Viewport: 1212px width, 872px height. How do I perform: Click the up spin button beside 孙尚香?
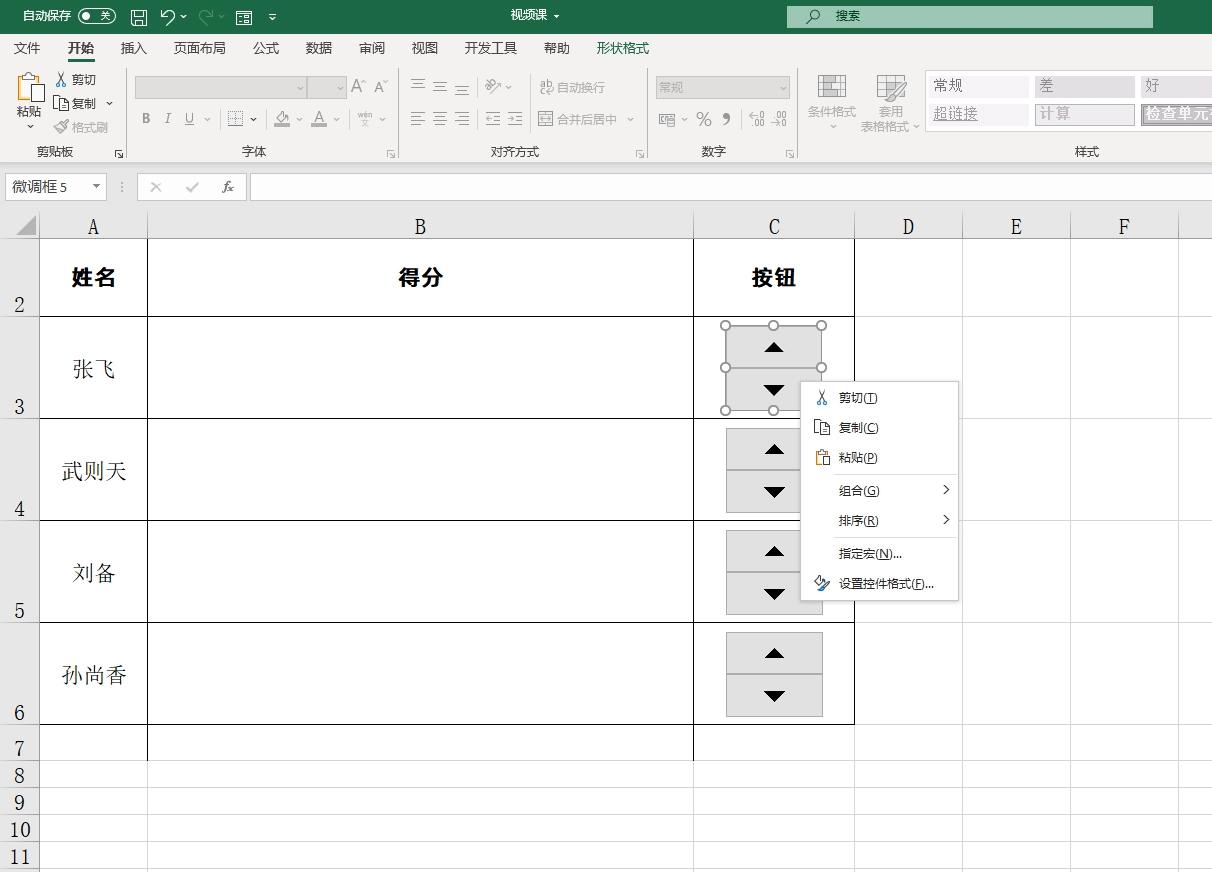[x=773, y=653]
